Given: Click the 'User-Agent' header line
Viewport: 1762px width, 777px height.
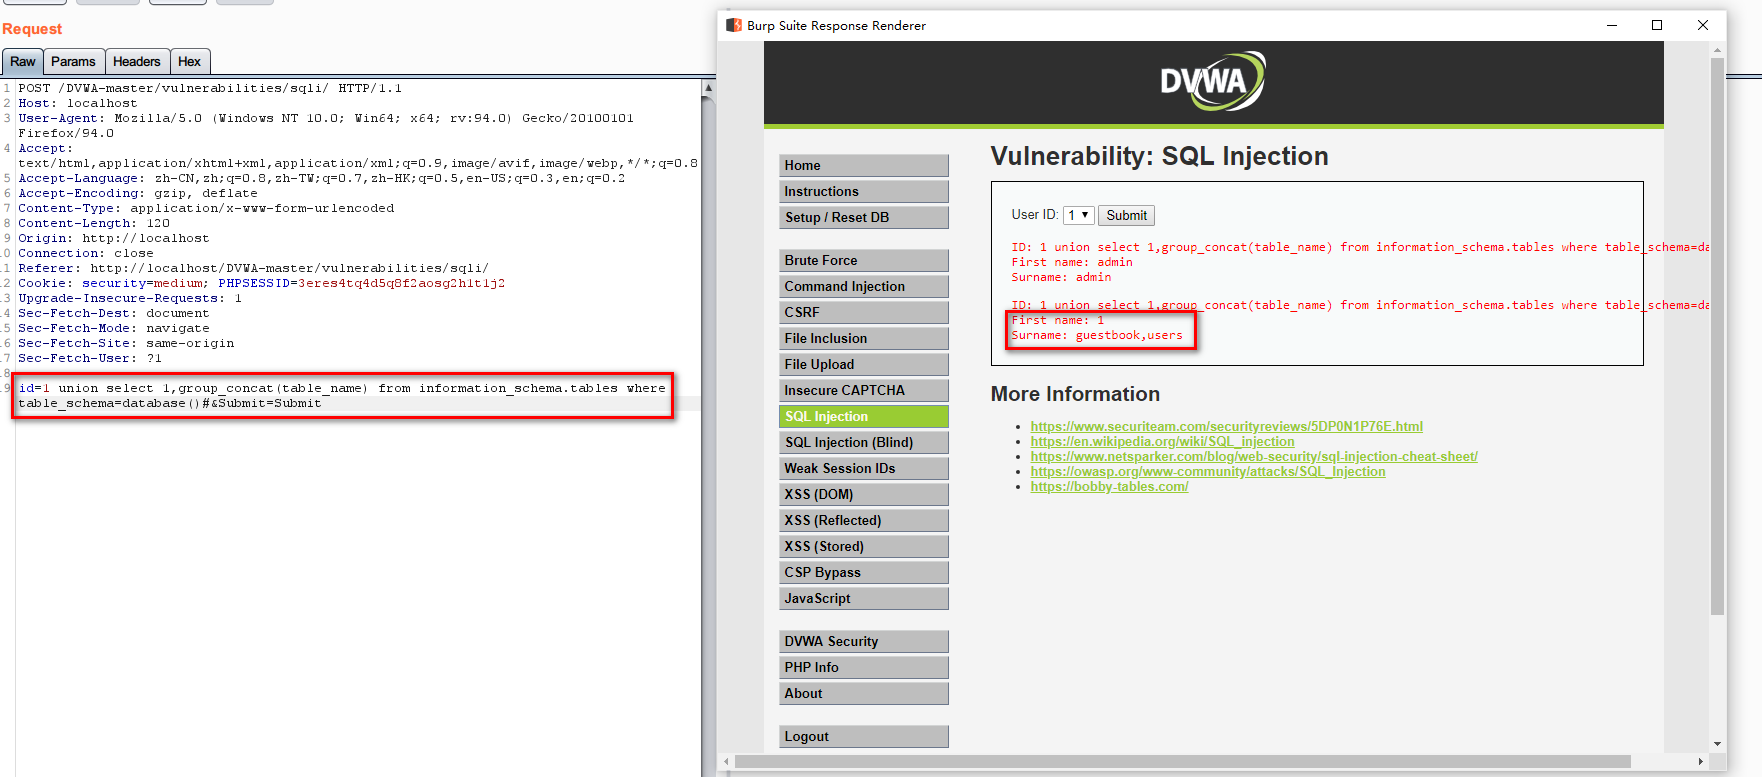Looking at the screenshot, I should pos(326,125).
